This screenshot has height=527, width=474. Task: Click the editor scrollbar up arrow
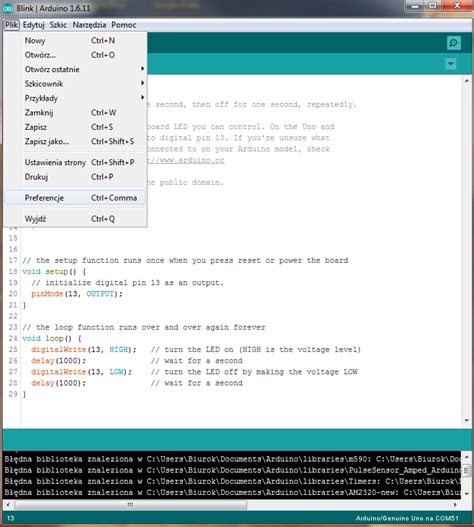[467, 81]
